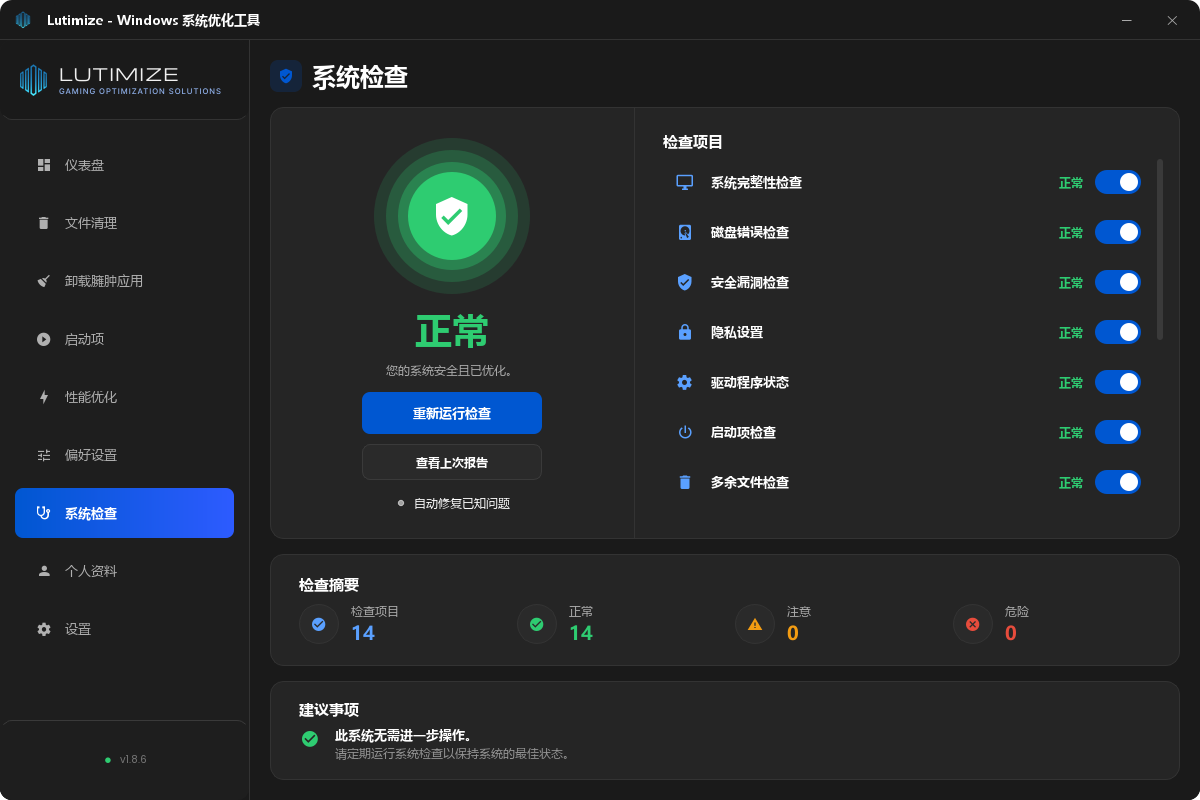1200x800 pixels.
Task: Open the 性能优化 page
Action: click(124, 397)
